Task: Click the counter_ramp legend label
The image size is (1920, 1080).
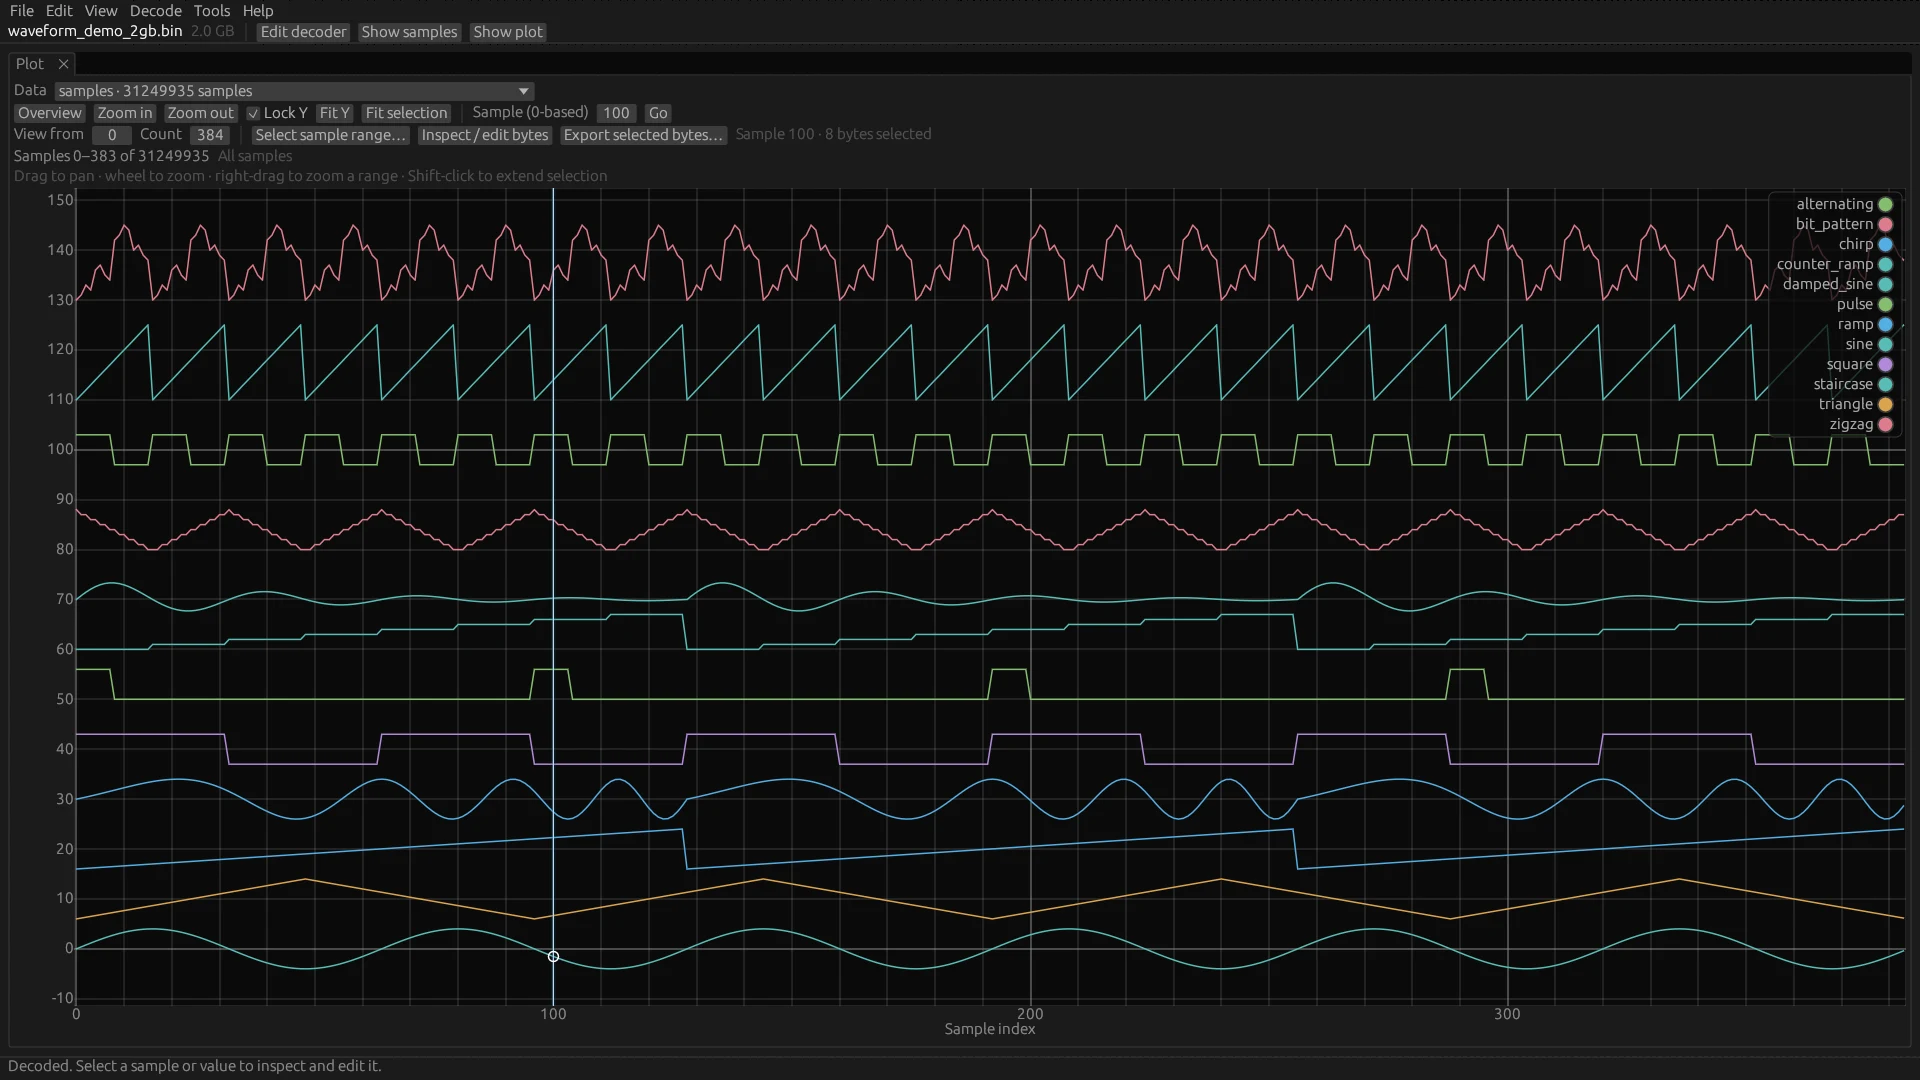Action: [1824, 264]
